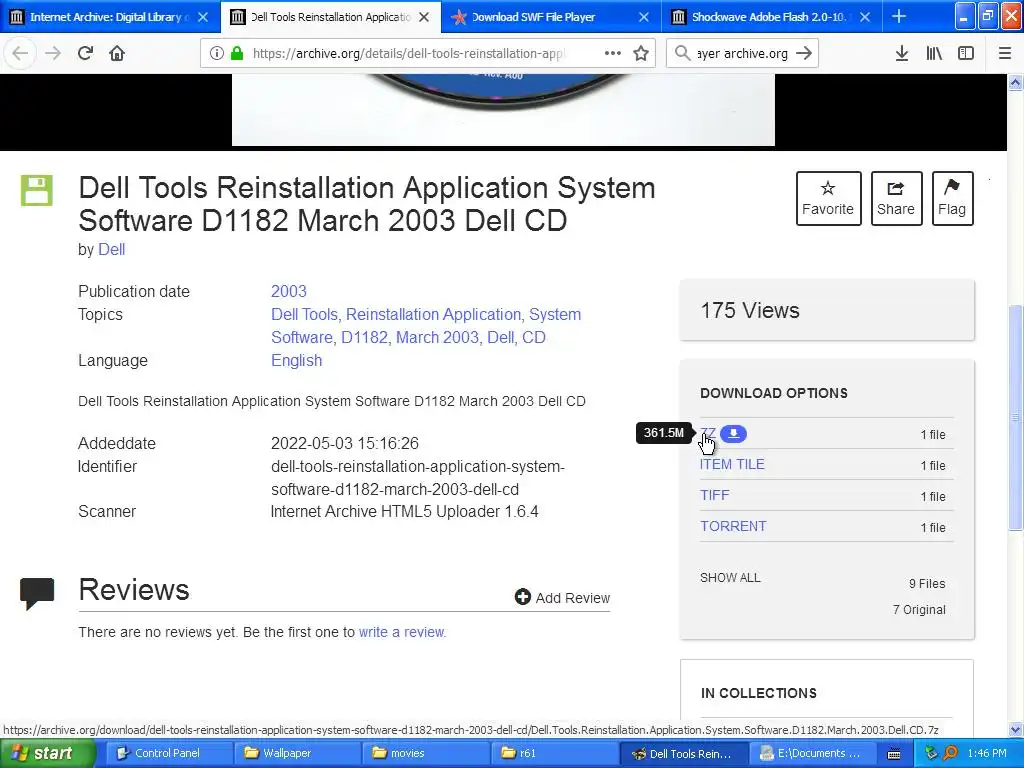Screen dimensions: 1024x768
Task: Open the Firefox hamburger menu
Action: coord(1004,54)
